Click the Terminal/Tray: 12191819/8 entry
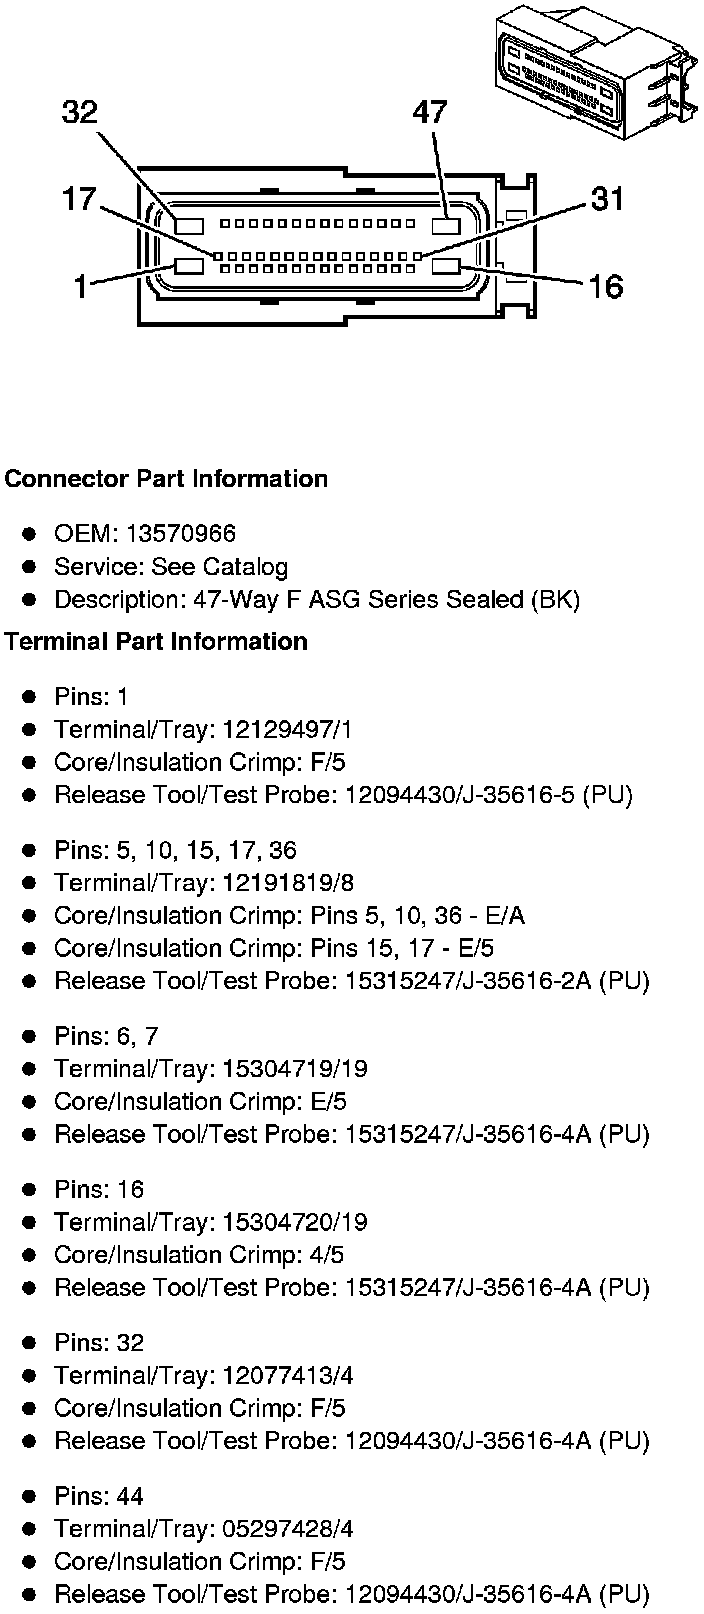This screenshot has height=1614, width=704. tap(204, 883)
